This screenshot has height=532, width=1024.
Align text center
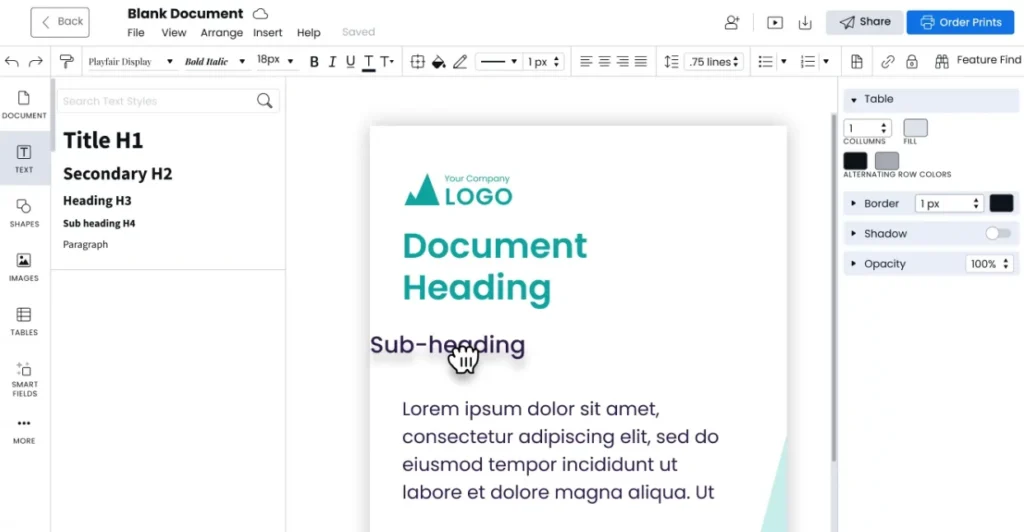[x=604, y=61]
